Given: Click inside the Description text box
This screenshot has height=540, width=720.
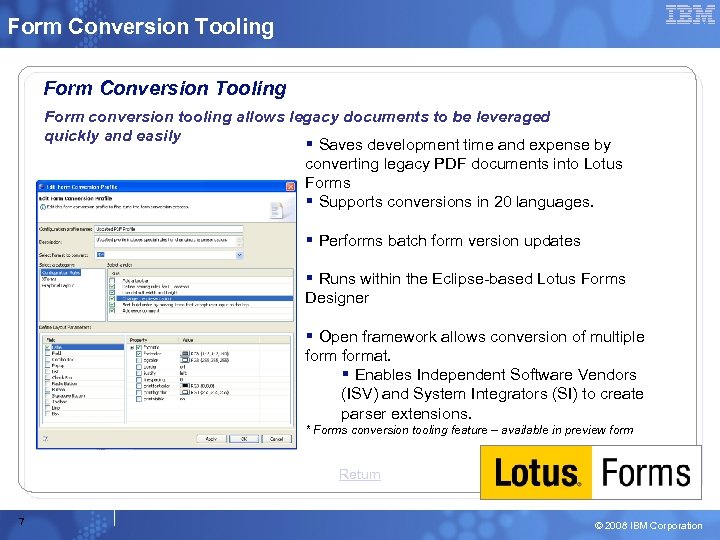Looking at the screenshot, I should point(165,241).
